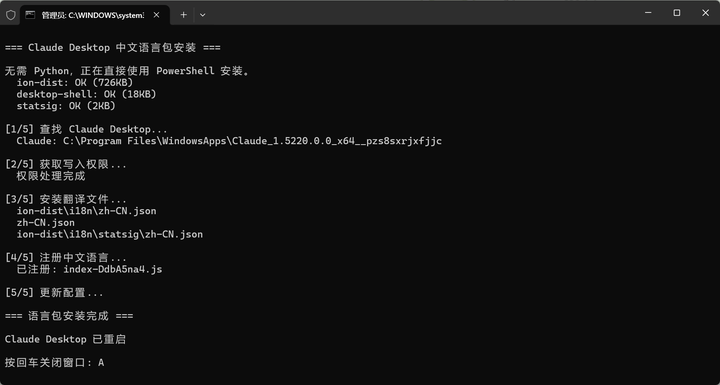Image resolution: width=720 pixels, height=385 pixels.
Task: Click the index-DdbA5na4.js registered file text
Action: click(x=112, y=269)
